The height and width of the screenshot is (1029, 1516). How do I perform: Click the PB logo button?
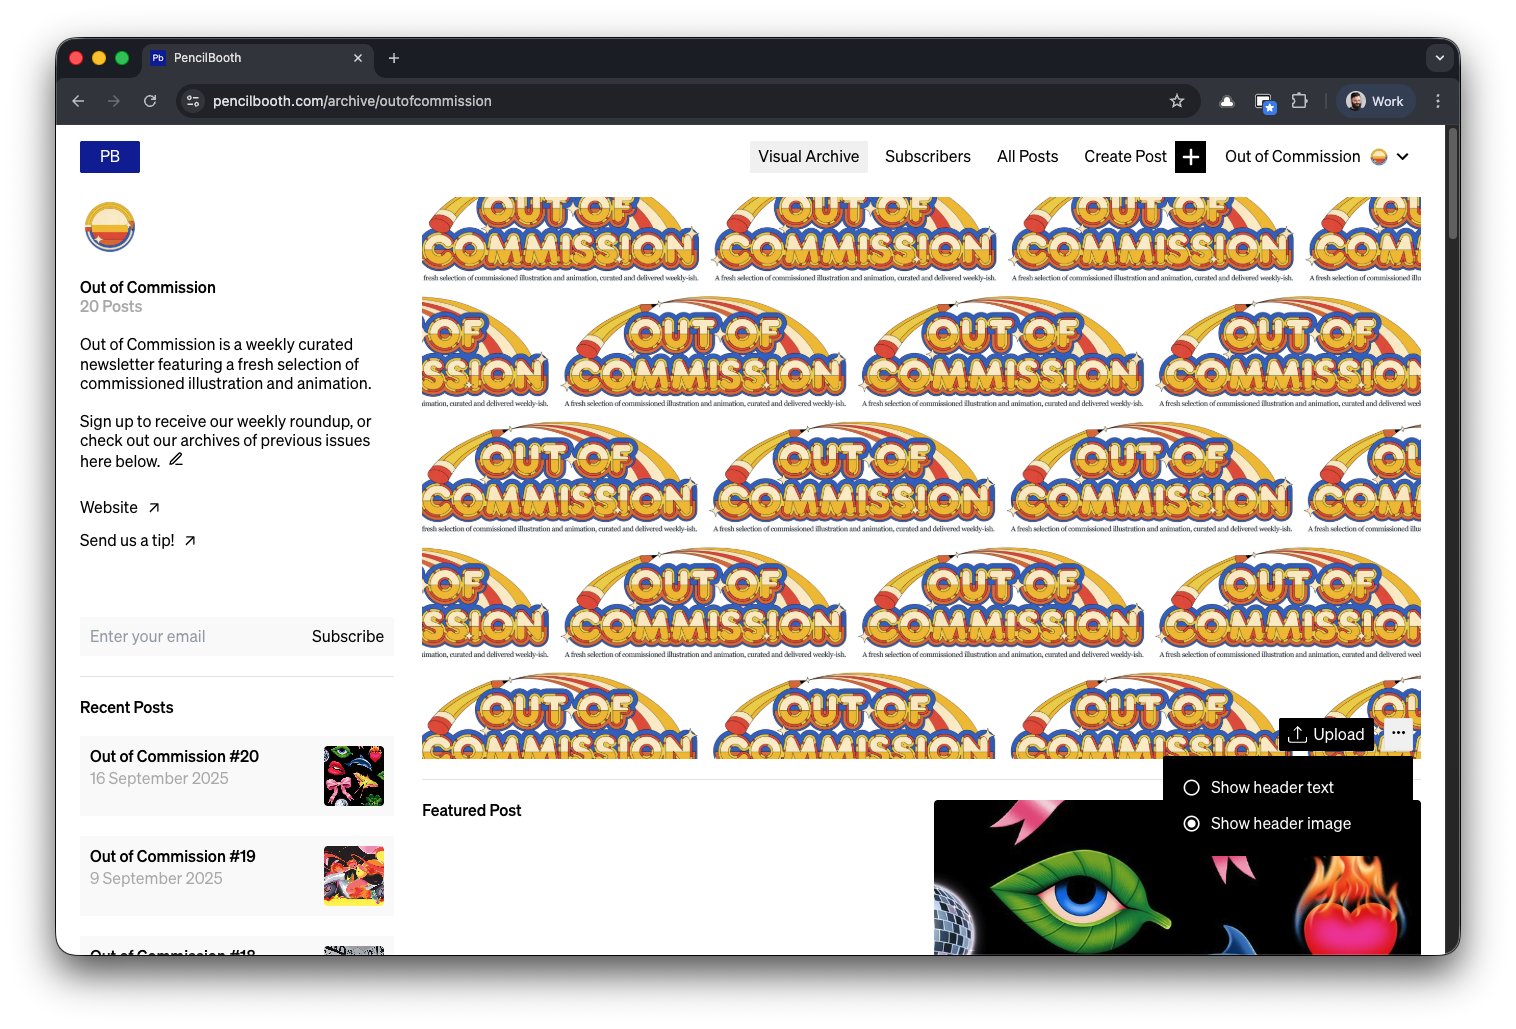click(x=110, y=157)
